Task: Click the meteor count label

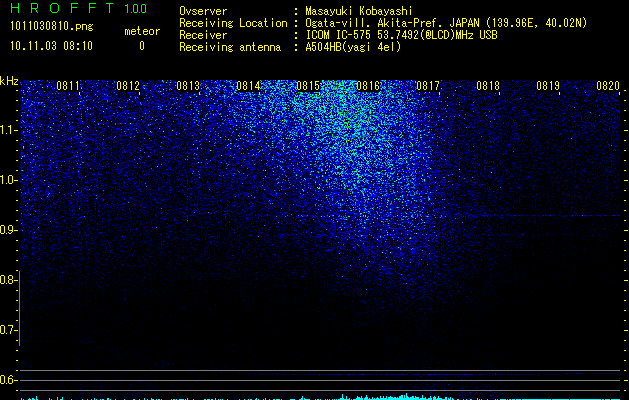Action: (142, 31)
